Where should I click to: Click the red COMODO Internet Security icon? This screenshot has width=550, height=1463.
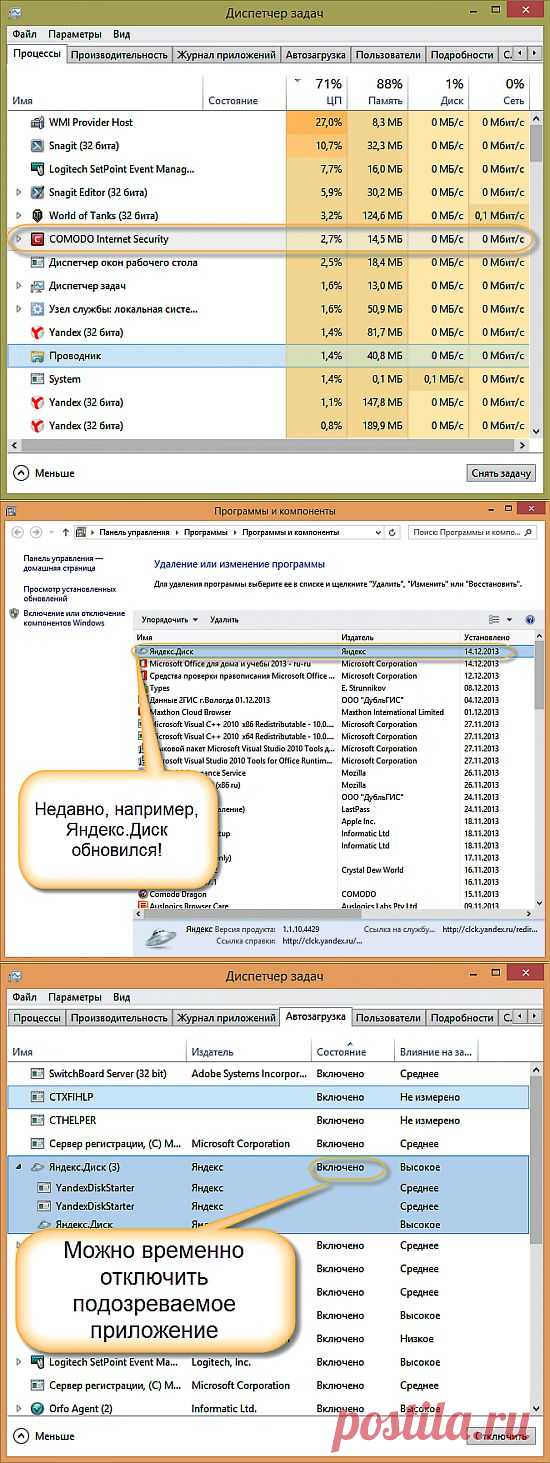pos(38,239)
